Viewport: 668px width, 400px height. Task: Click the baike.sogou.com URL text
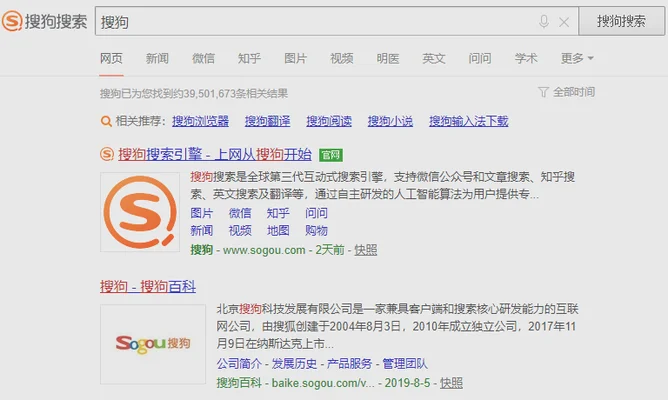click(323, 383)
